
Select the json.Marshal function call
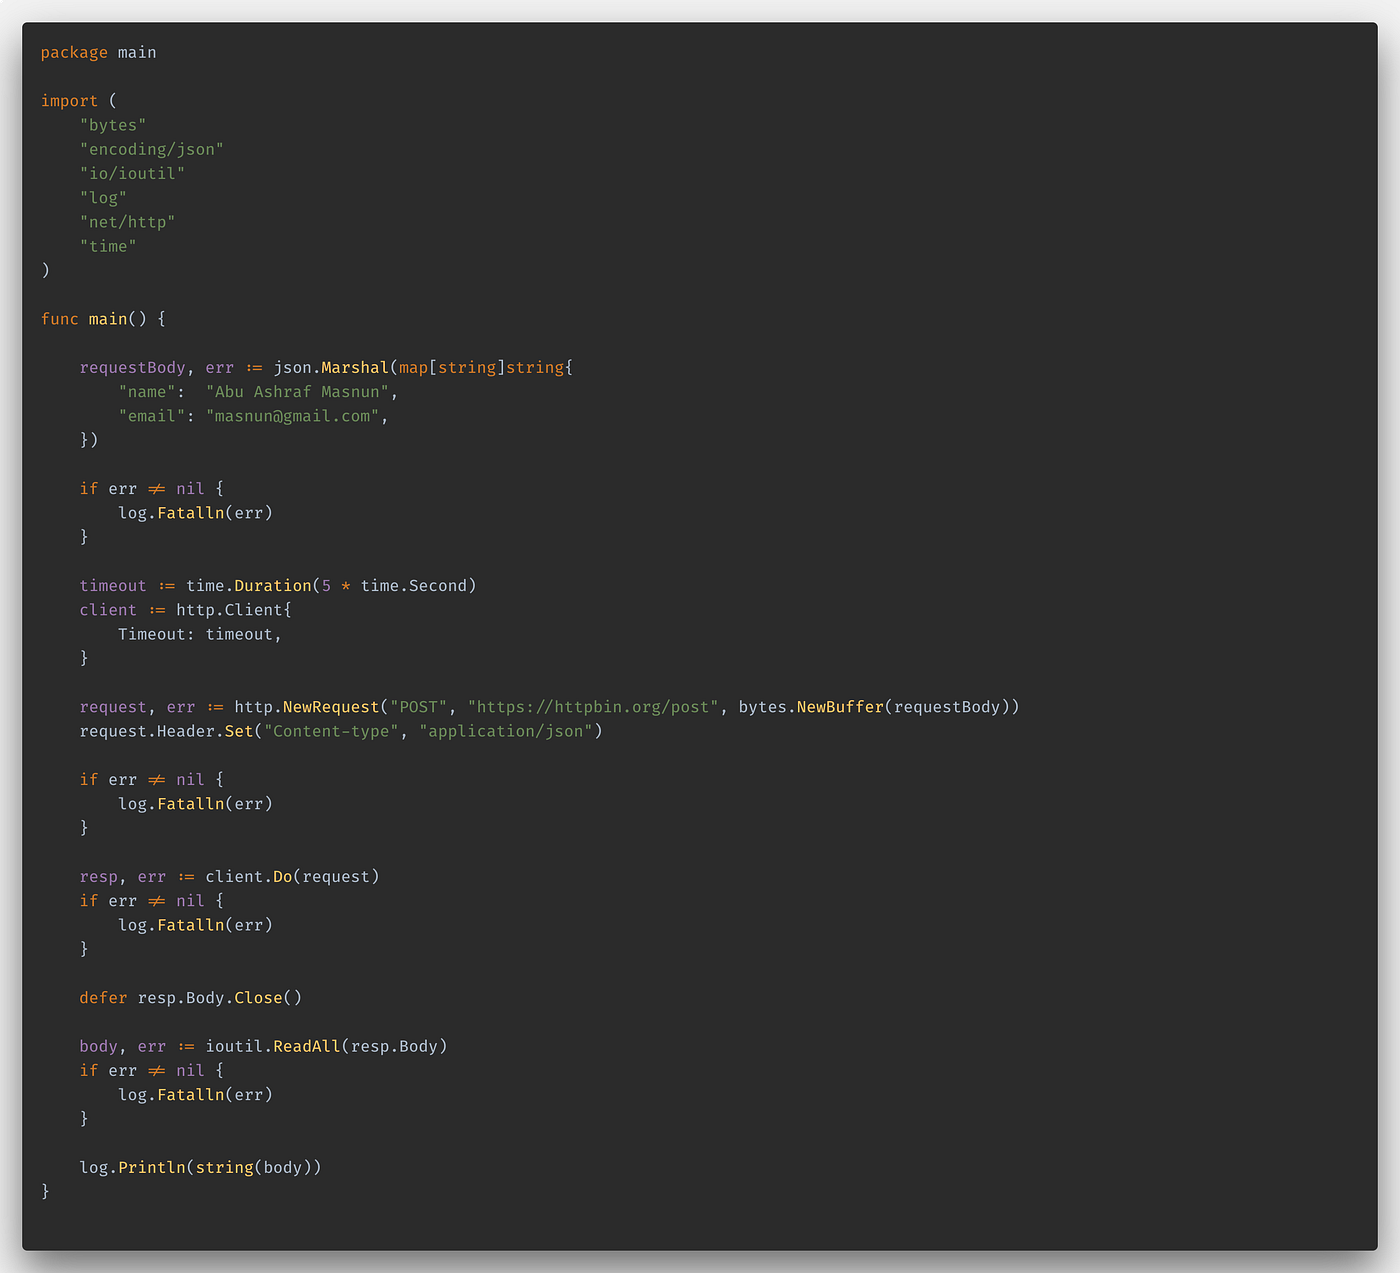tap(332, 367)
